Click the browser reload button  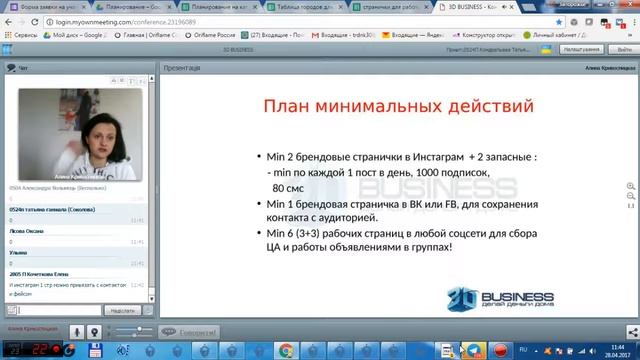point(35,22)
